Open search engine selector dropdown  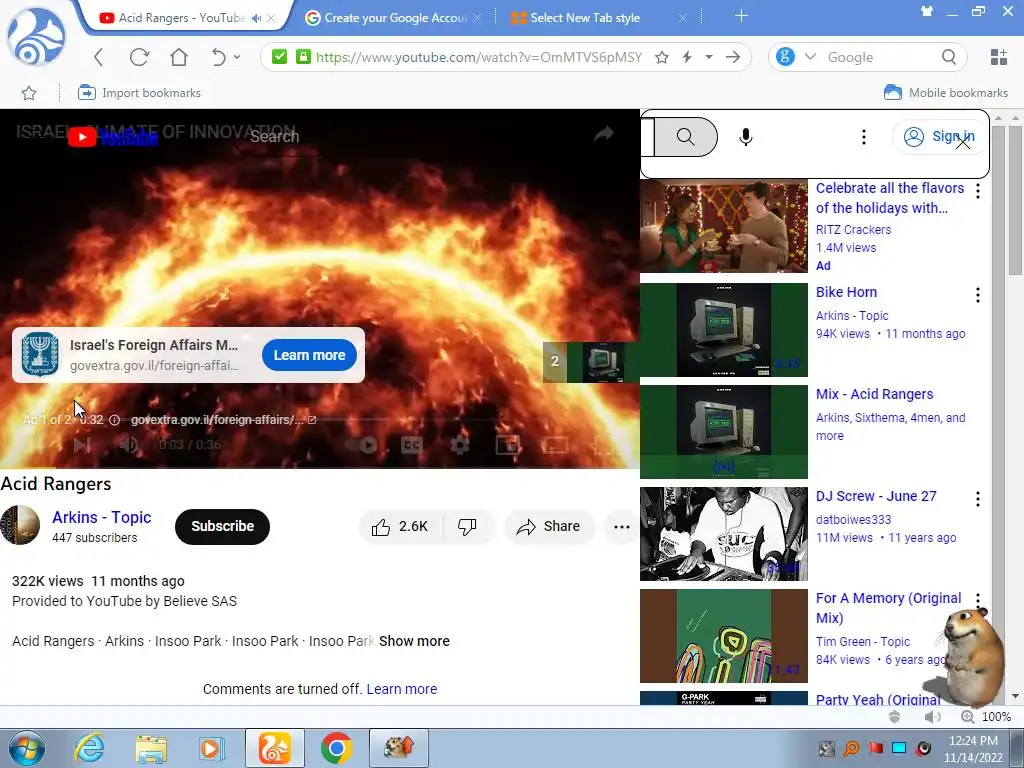point(810,57)
